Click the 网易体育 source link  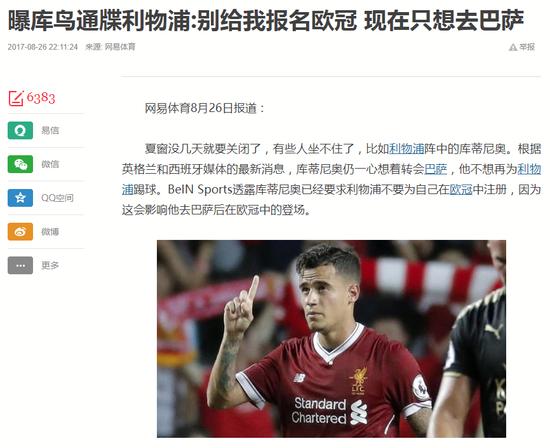[120, 47]
